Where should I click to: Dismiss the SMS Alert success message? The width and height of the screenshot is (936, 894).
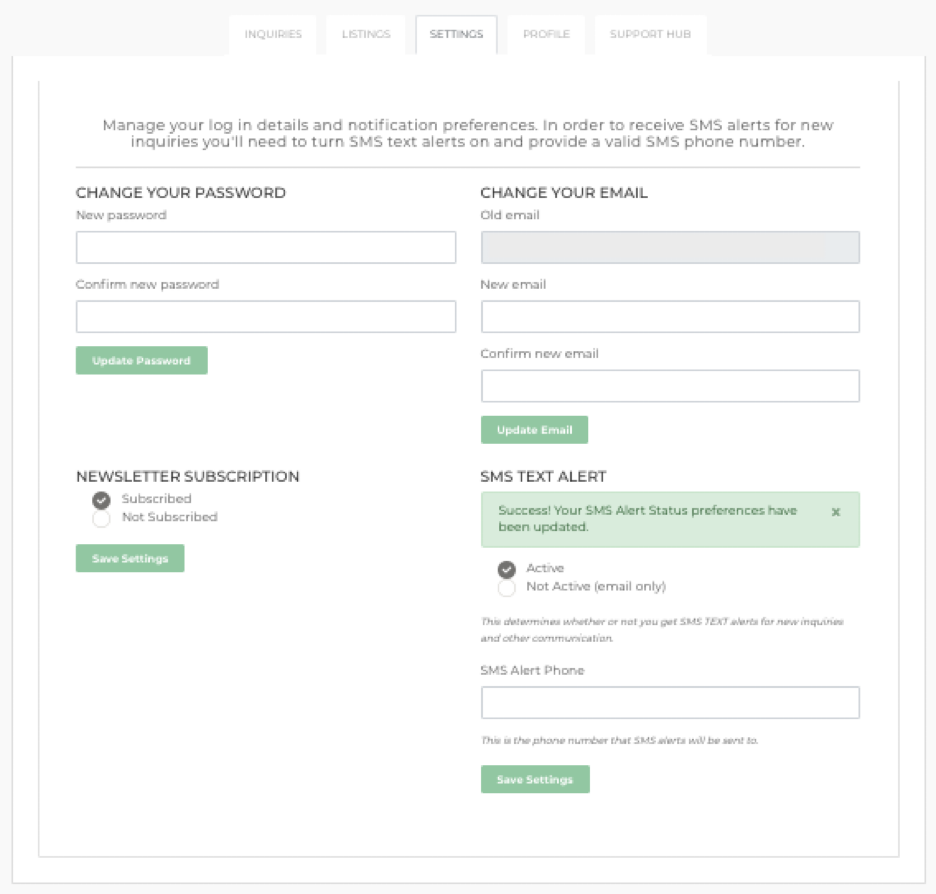tap(836, 511)
